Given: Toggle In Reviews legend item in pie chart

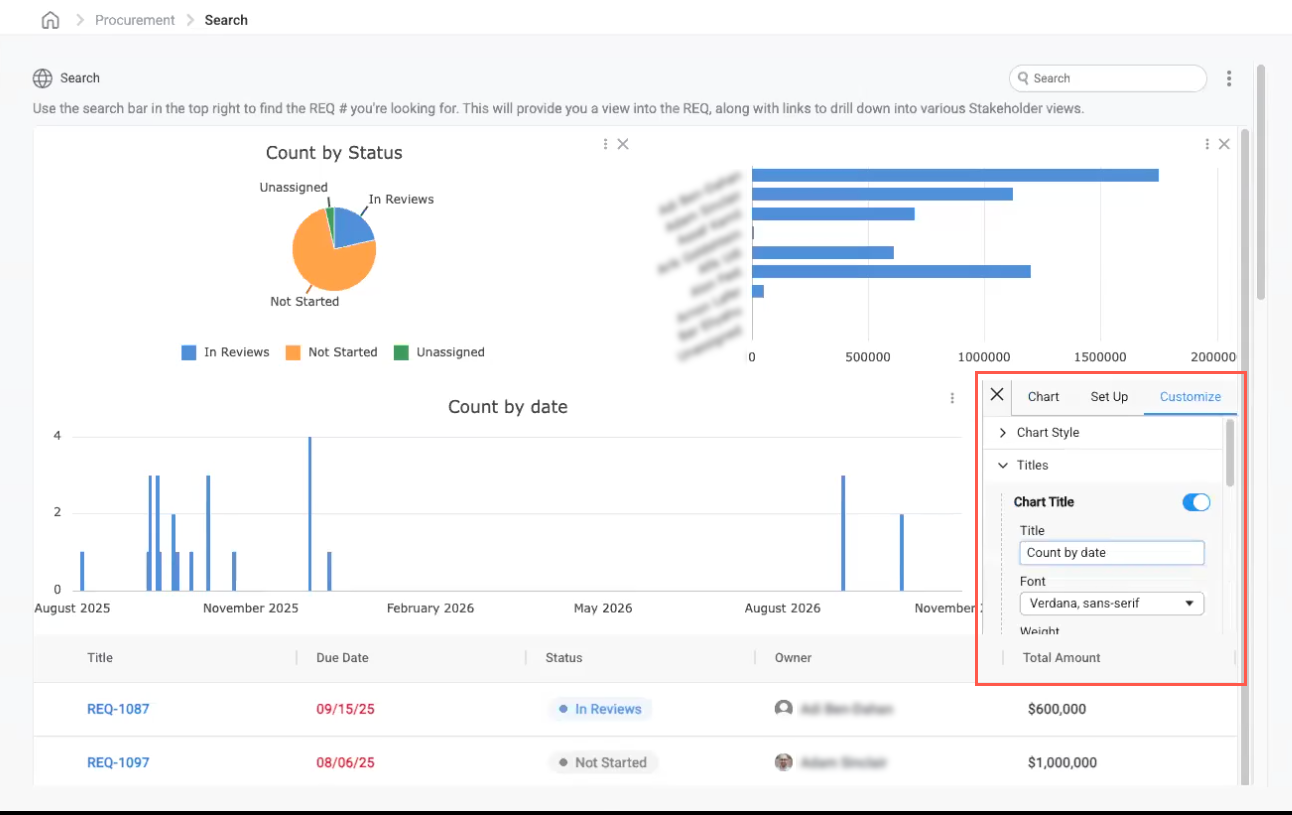Looking at the screenshot, I should click(x=225, y=352).
